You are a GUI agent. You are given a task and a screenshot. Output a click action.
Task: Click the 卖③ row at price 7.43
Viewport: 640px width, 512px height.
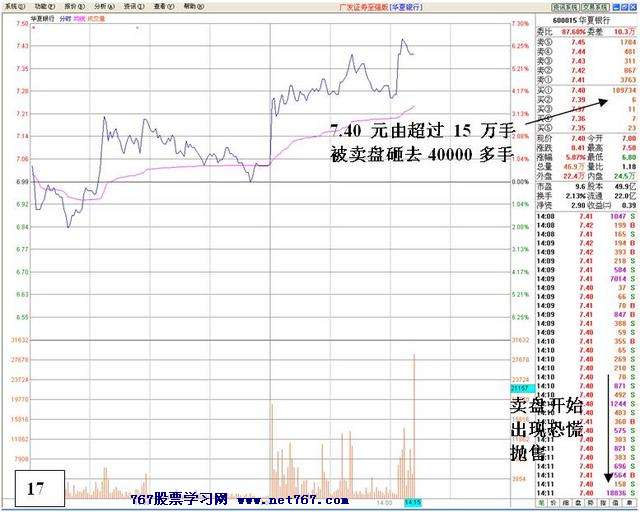586,61
